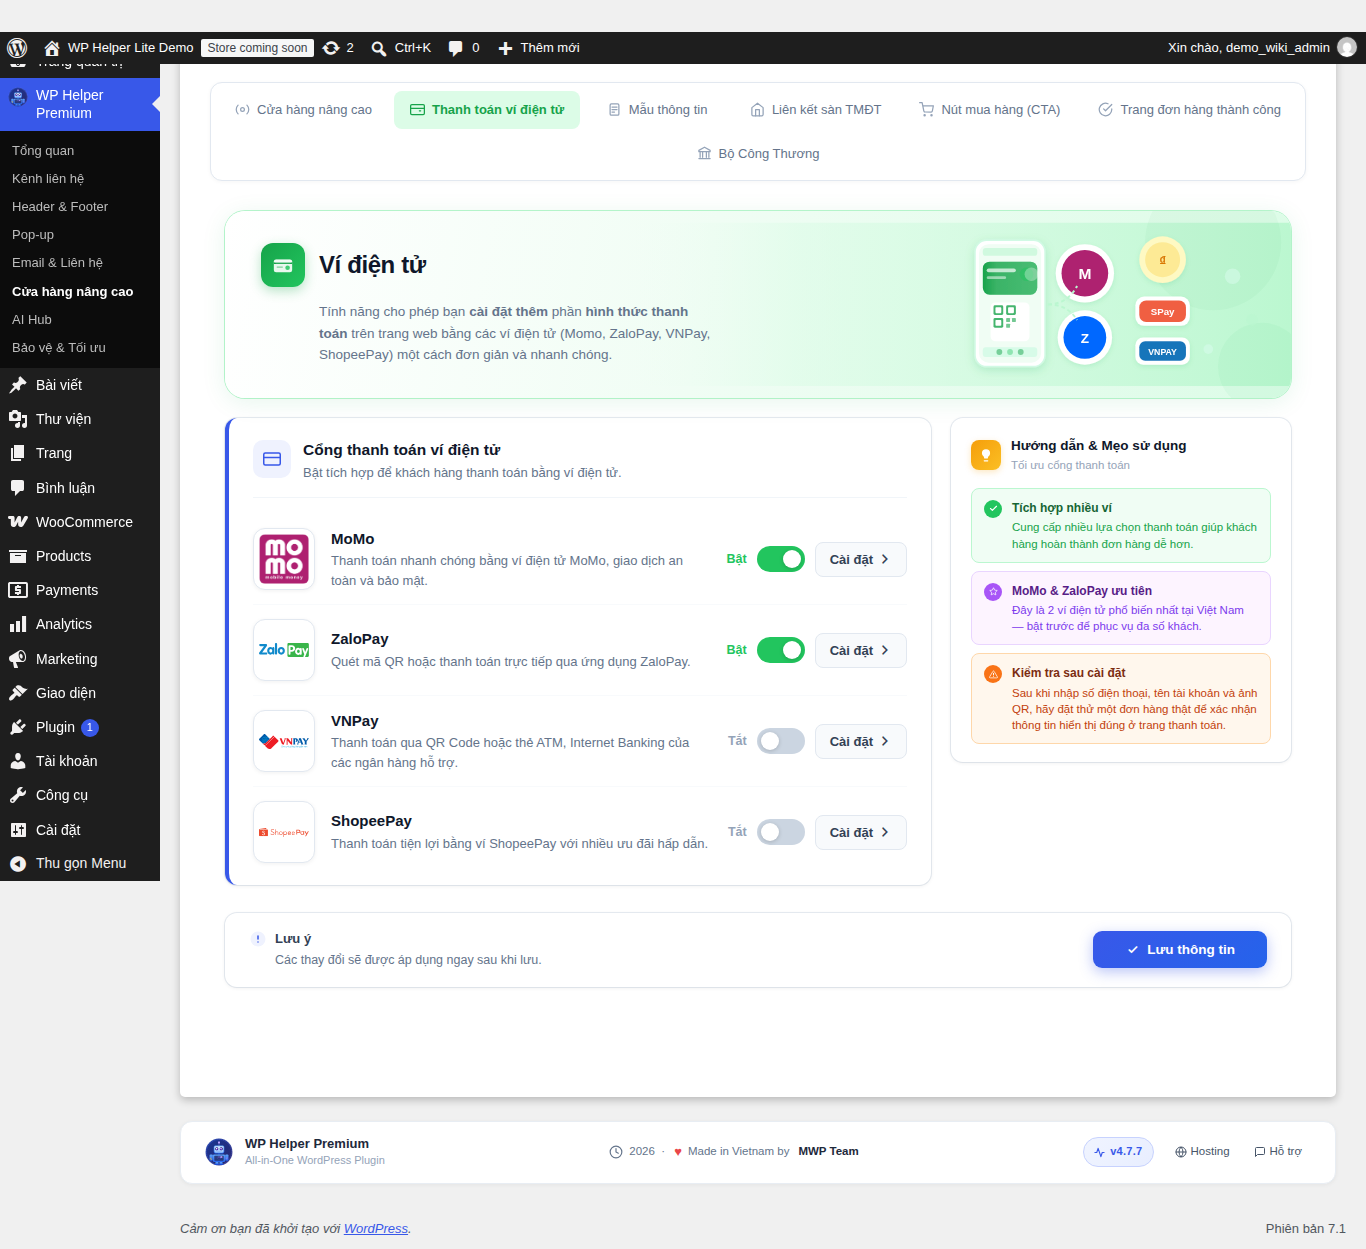The width and height of the screenshot is (1366, 1249).
Task: Open the Hosting footer link
Action: (1202, 1152)
